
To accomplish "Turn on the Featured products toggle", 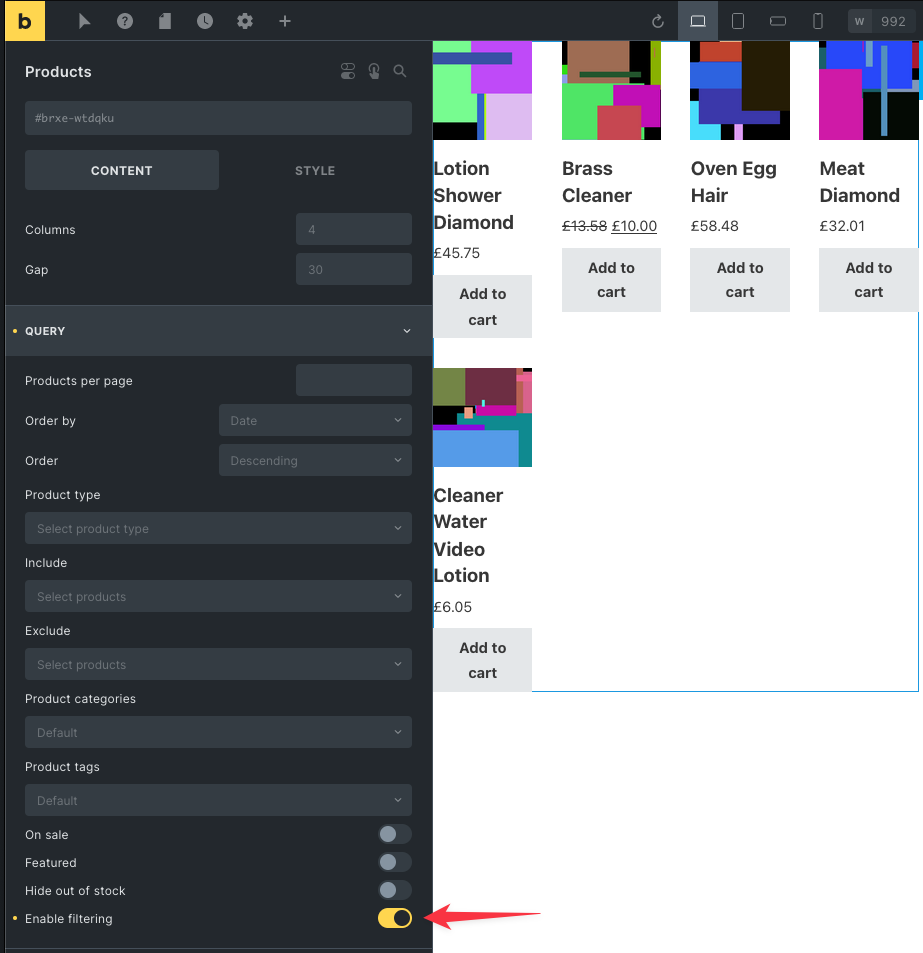I will point(394,862).
